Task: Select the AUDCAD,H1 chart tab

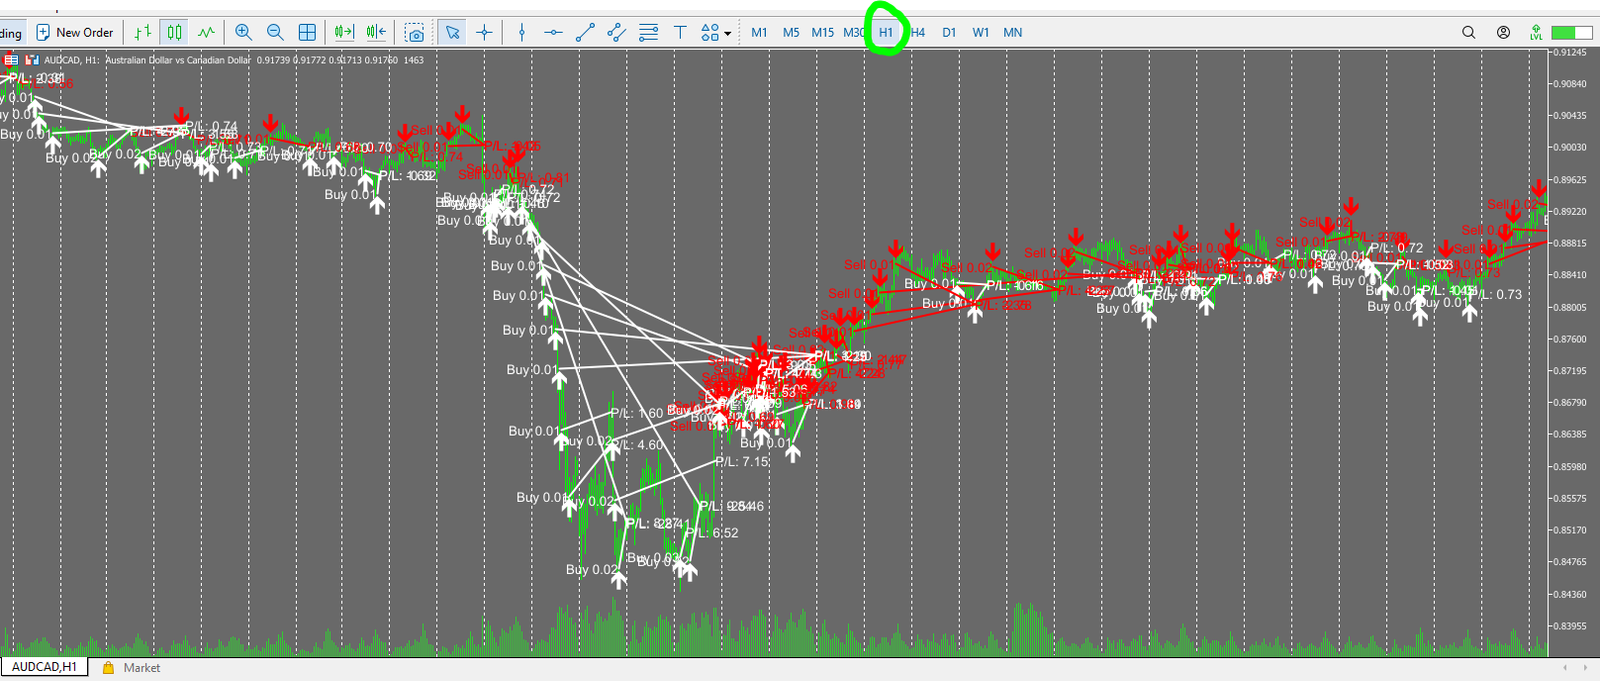Action: pos(44,667)
